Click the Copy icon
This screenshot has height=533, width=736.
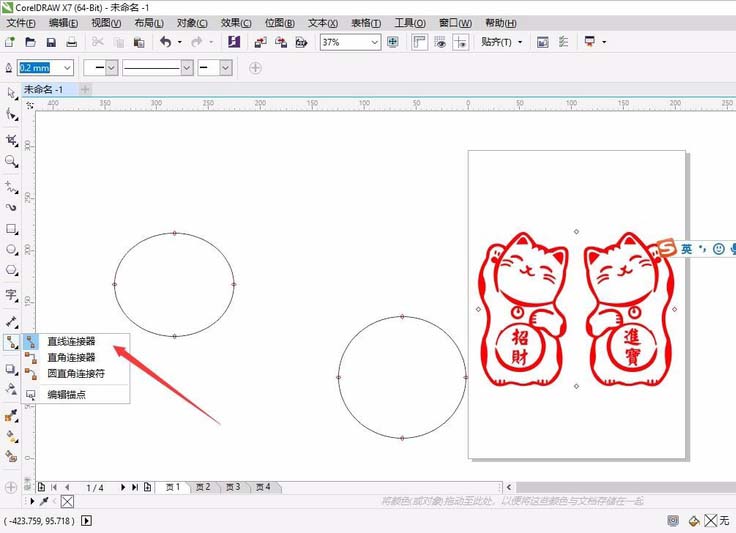pos(119,42)
